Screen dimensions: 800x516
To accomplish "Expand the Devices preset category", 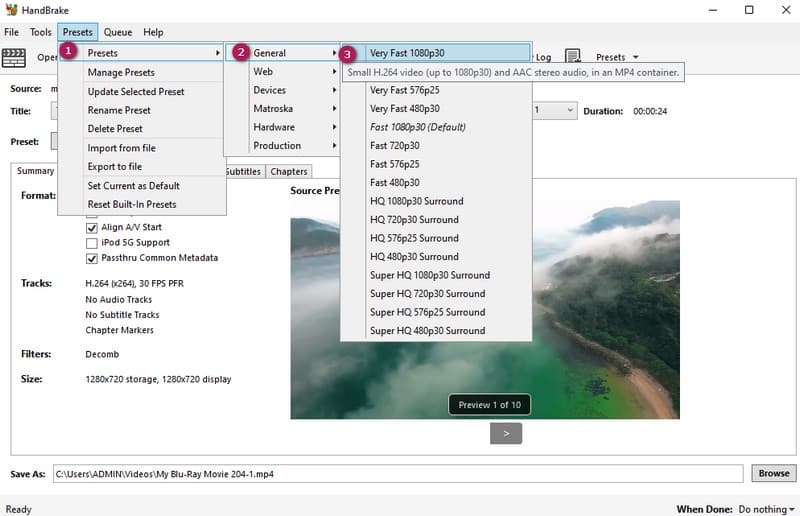I will click(282, 90).
